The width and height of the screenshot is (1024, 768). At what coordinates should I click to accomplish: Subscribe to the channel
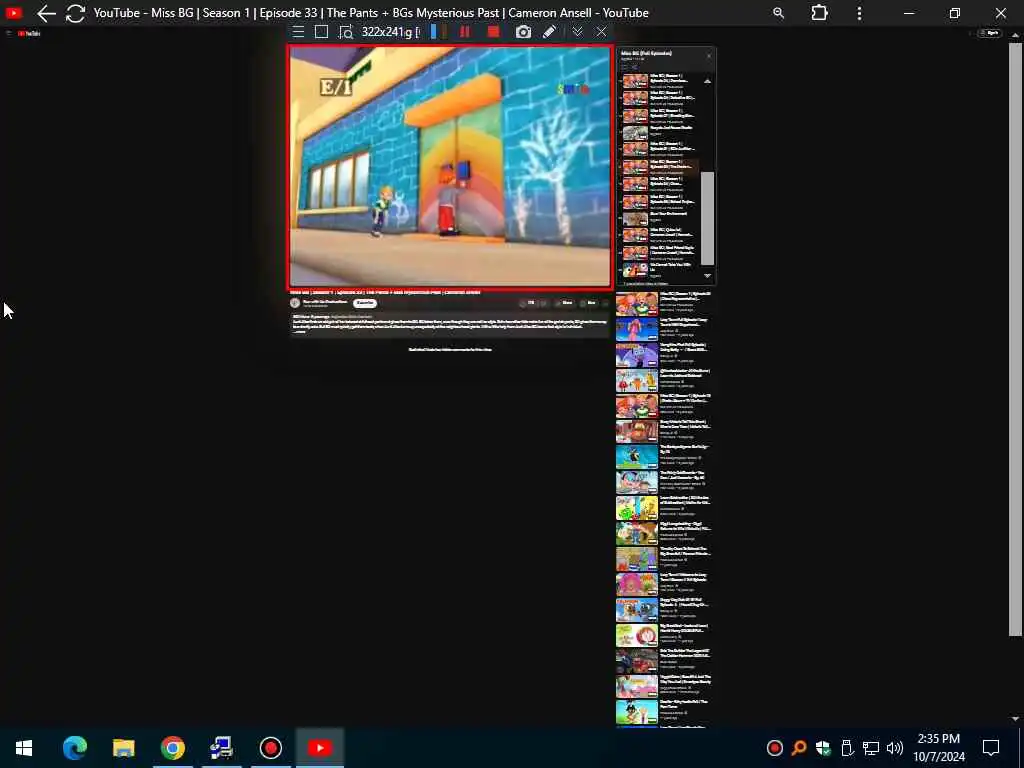click(364, 303)
